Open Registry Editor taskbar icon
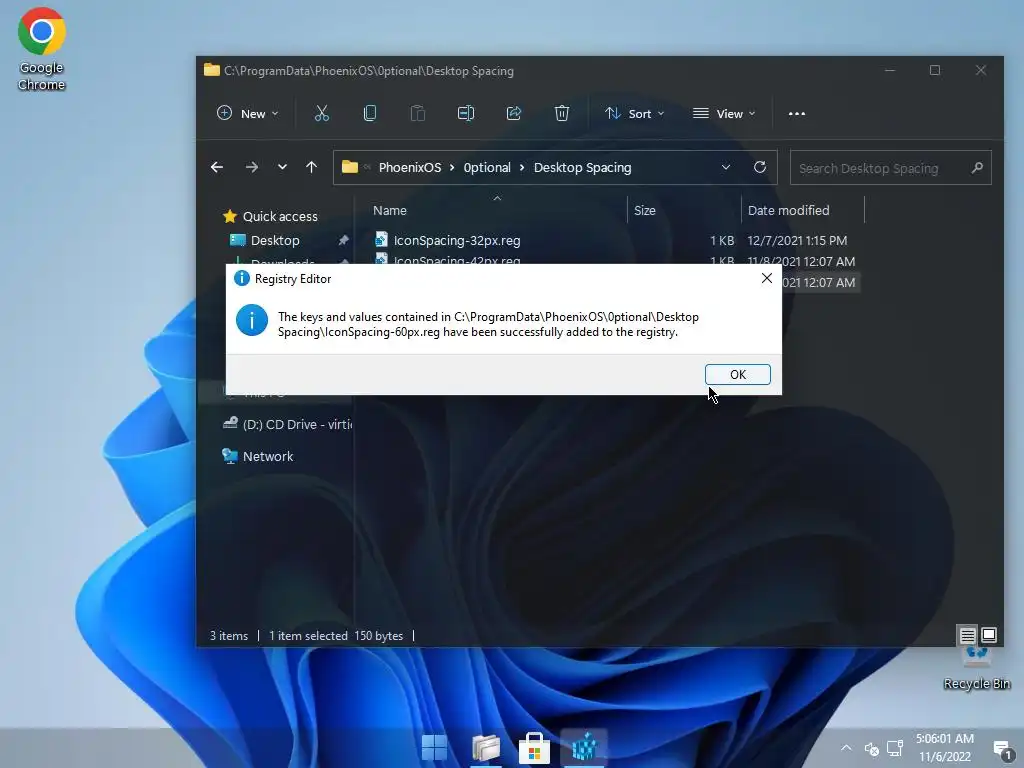This screenshot has height=768, width=1024. 584,748
